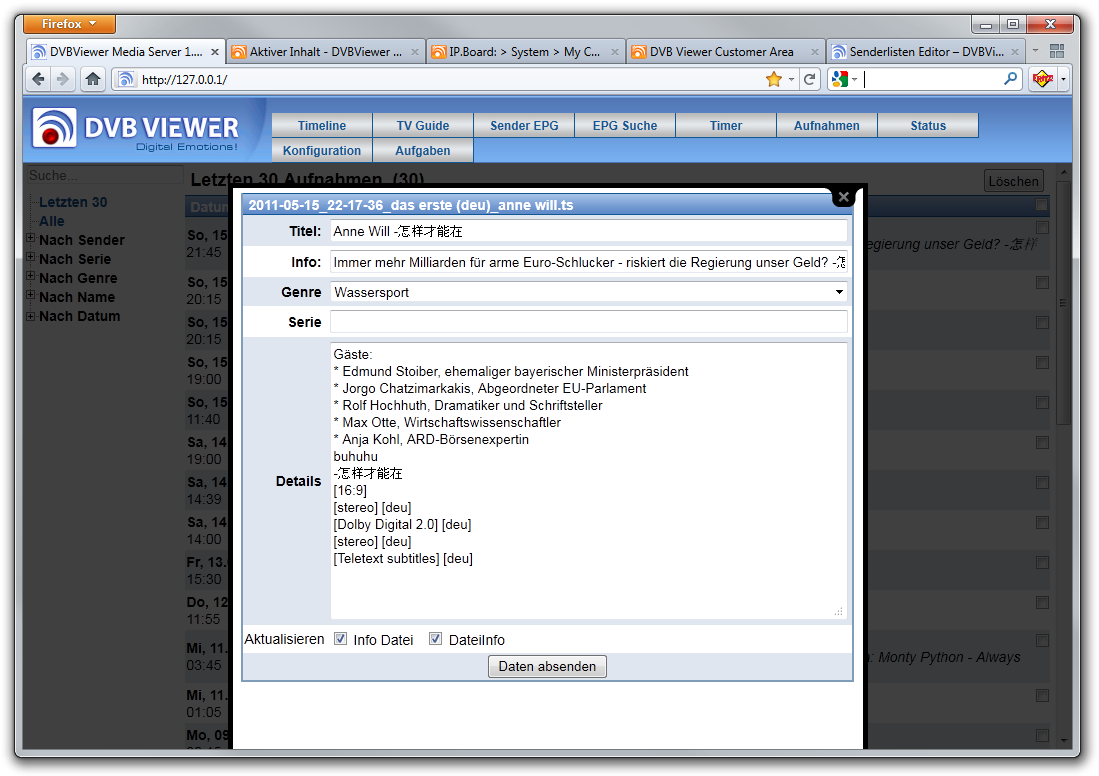The width and height of the screenshot is (1099, 776).
Task: Open the URL history dropdown arrow
Action: pos(791,79)
